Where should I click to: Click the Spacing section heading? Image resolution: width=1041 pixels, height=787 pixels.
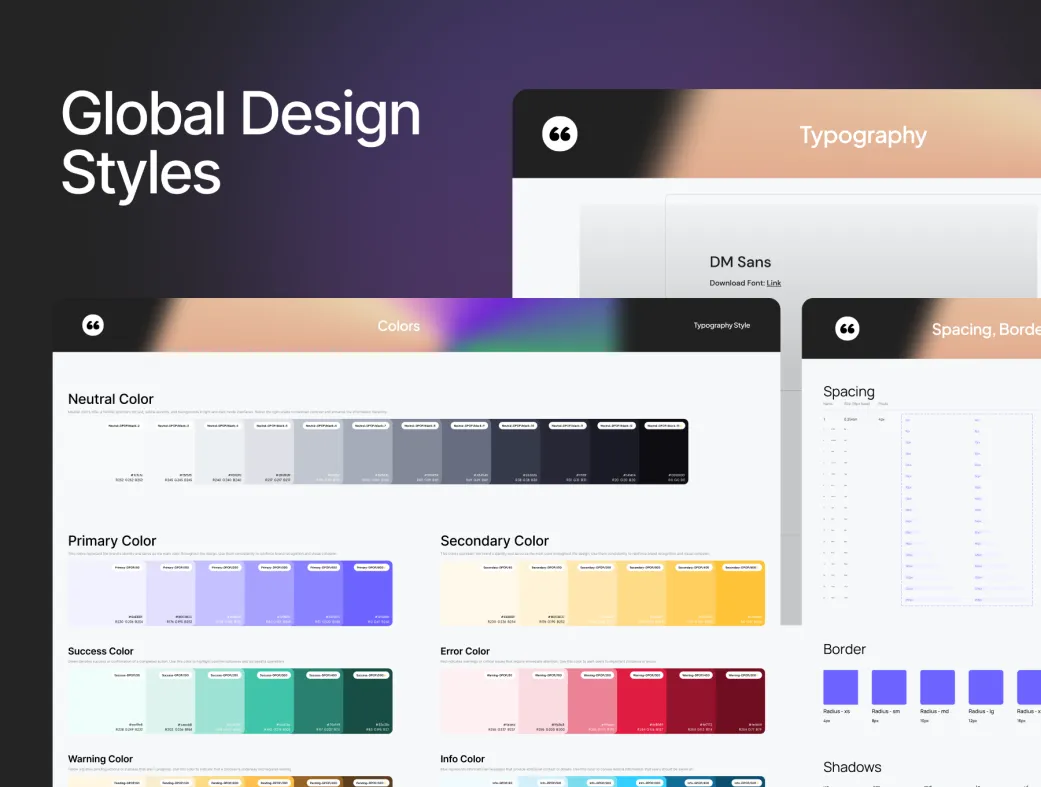(848, 392)
